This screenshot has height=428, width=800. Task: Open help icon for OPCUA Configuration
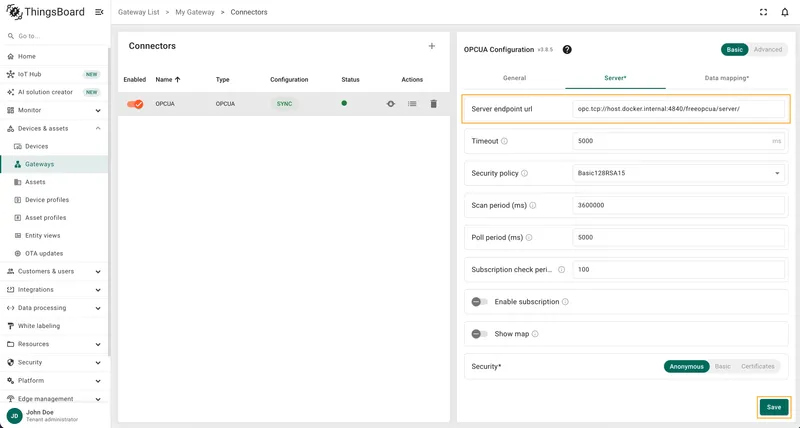567,49
